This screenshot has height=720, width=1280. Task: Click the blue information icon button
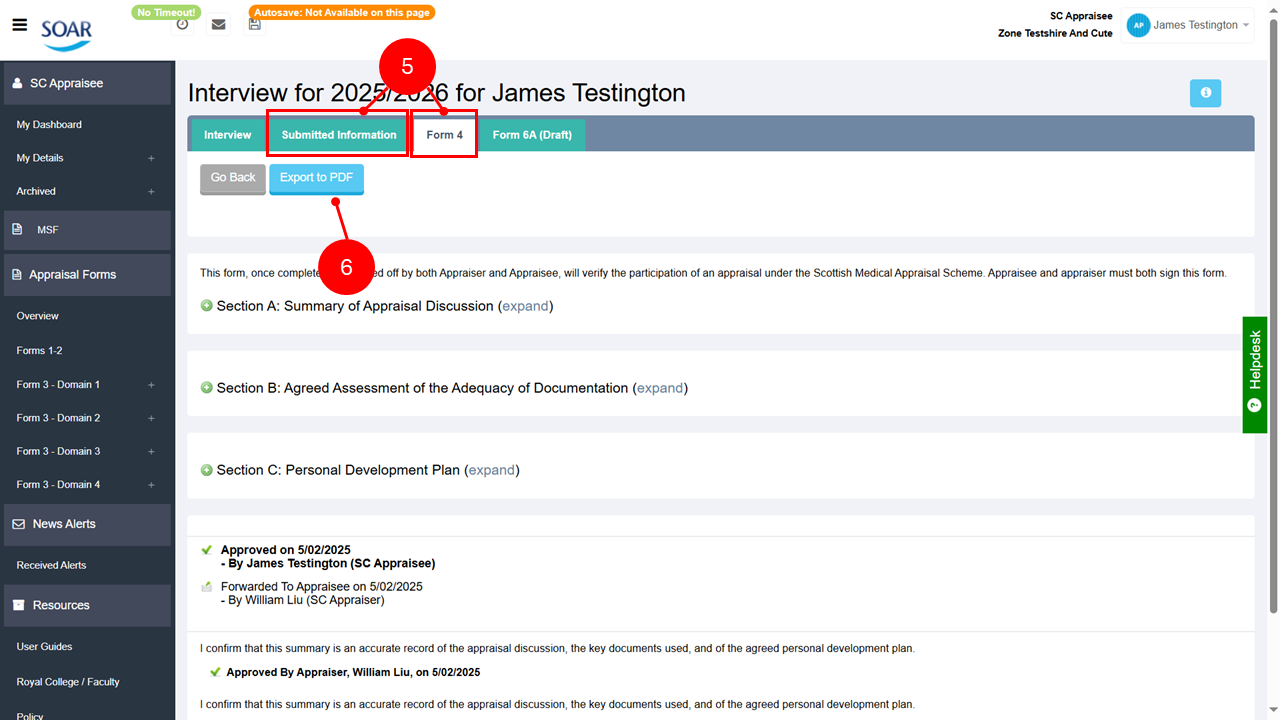coord(1205,93)
